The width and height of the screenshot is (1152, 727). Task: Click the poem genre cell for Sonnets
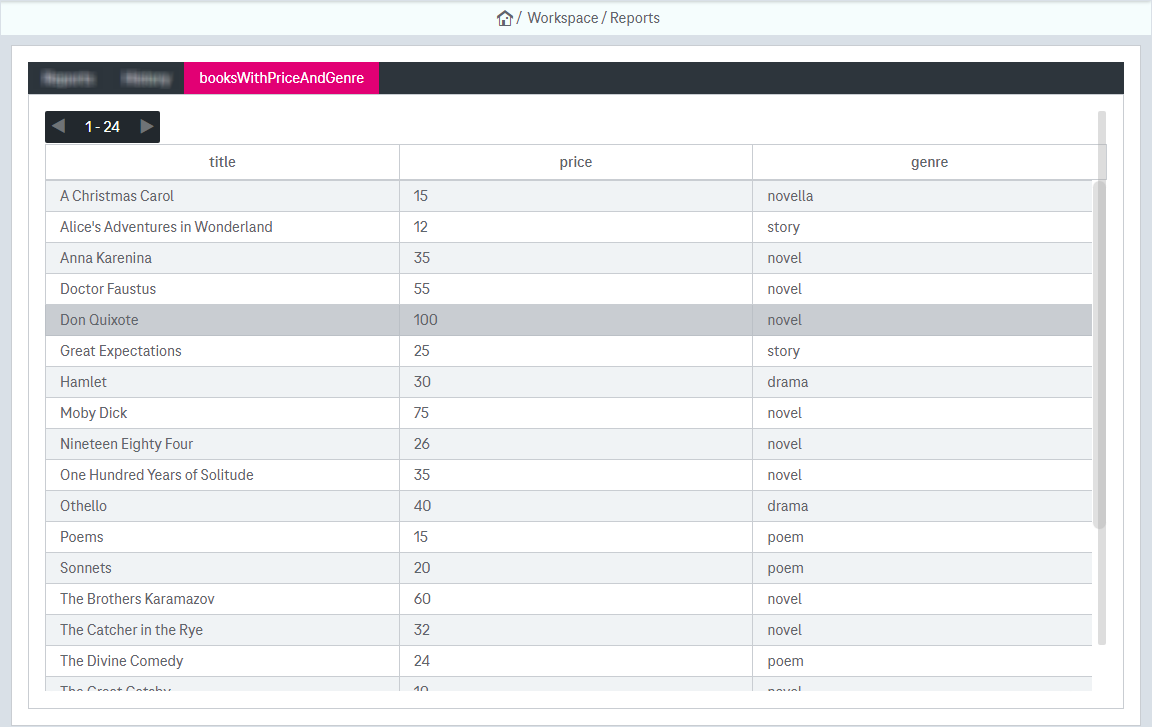tap(785, 568)
